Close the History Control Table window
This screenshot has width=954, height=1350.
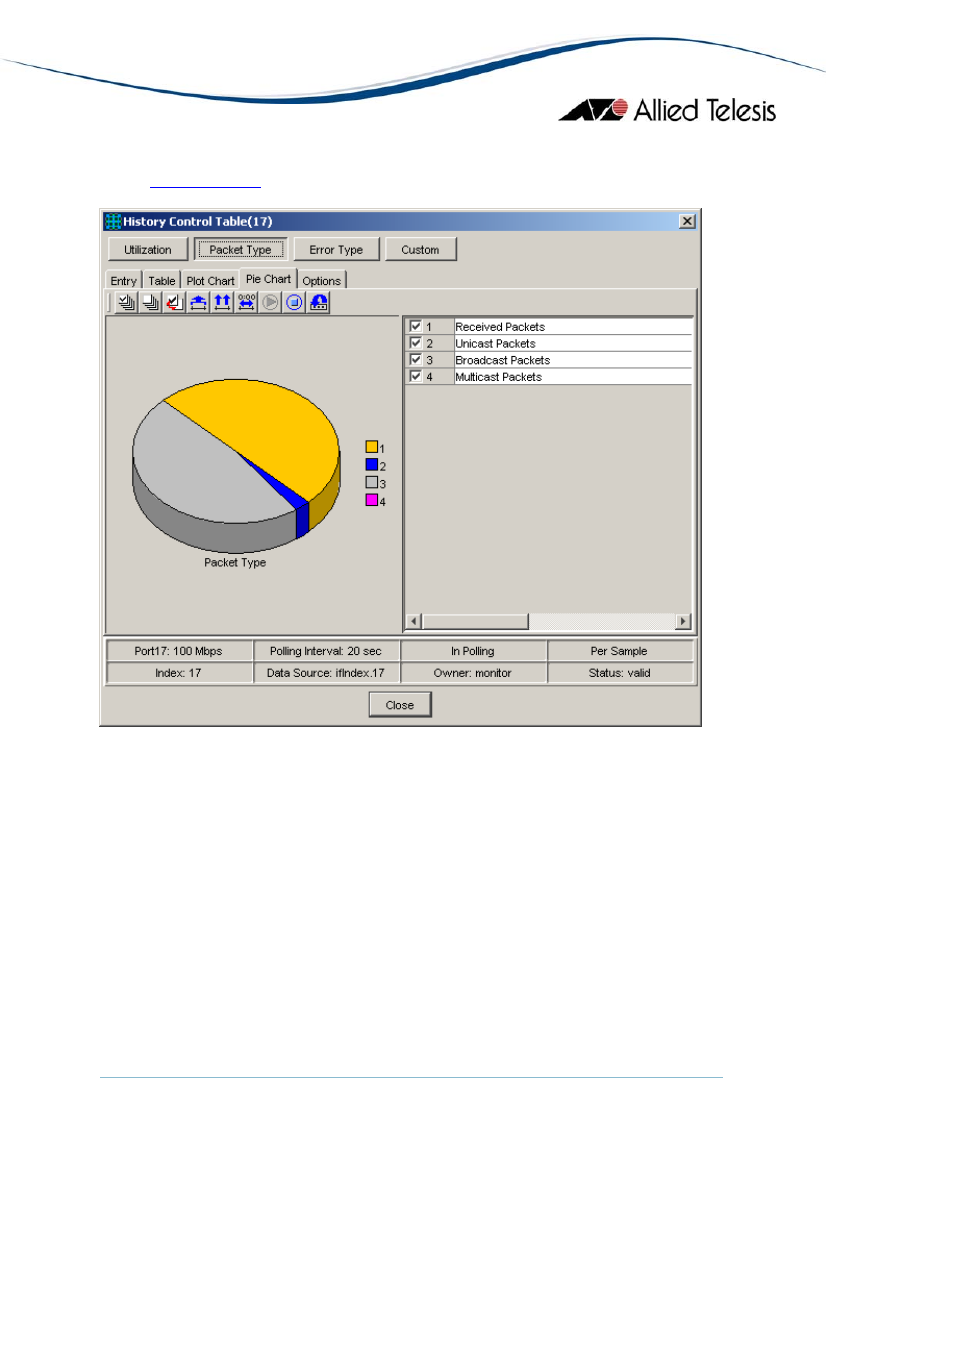(687, 221)
